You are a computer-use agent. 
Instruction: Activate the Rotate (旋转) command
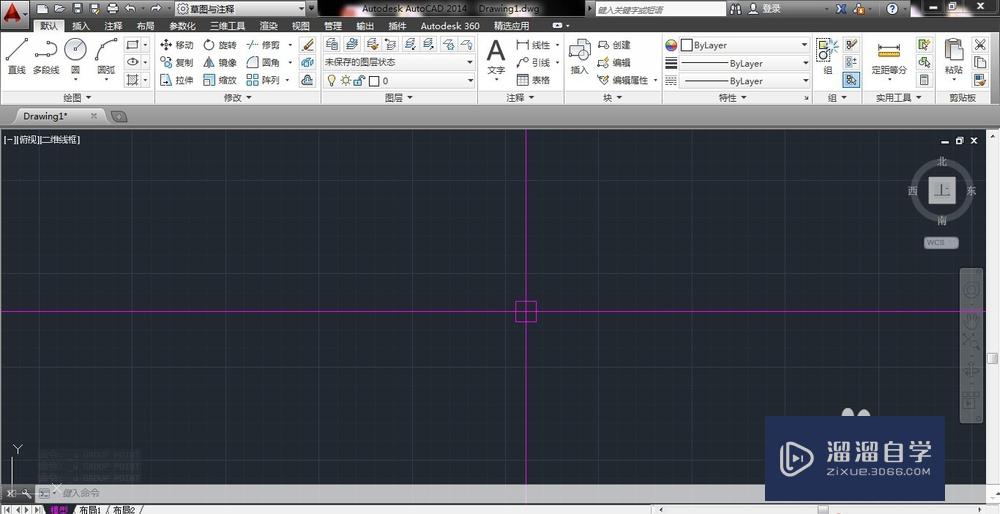coord(220,45)
